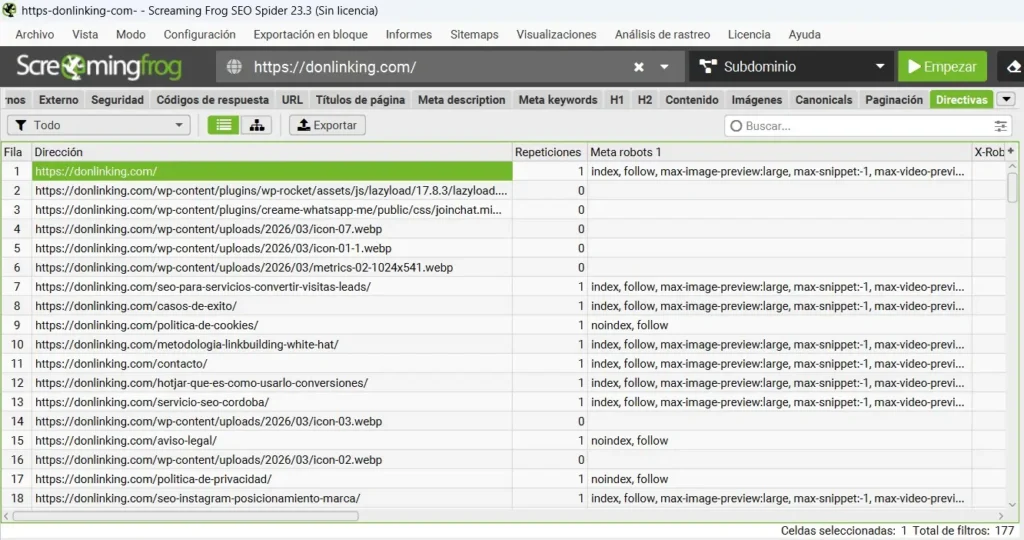Click vertical scrollbar down arrow
The image size is (1024, 540).
tap(1012, 504)
